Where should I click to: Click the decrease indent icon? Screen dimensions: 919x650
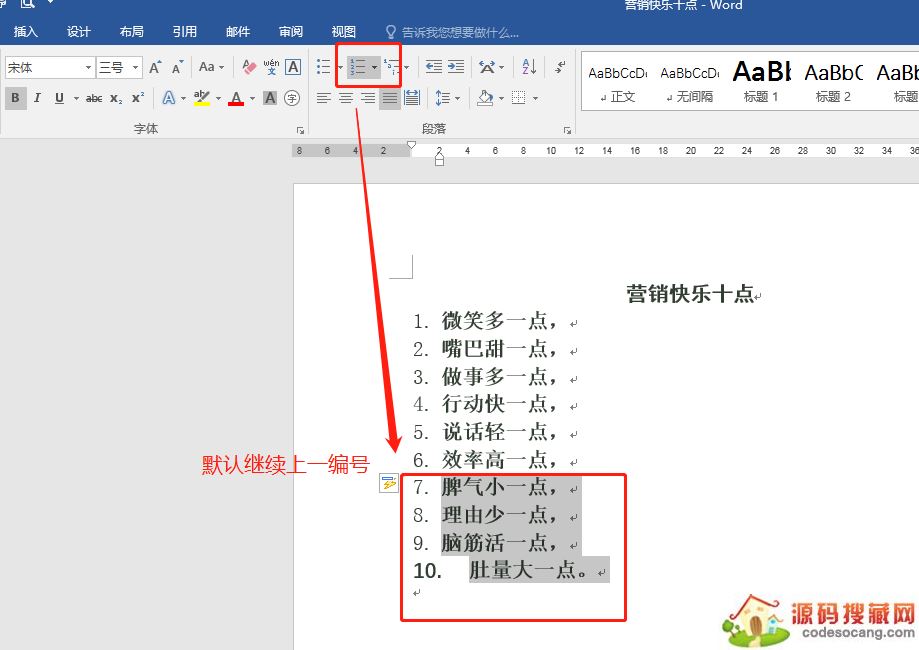pyautogui.click(x=433, y=67)
